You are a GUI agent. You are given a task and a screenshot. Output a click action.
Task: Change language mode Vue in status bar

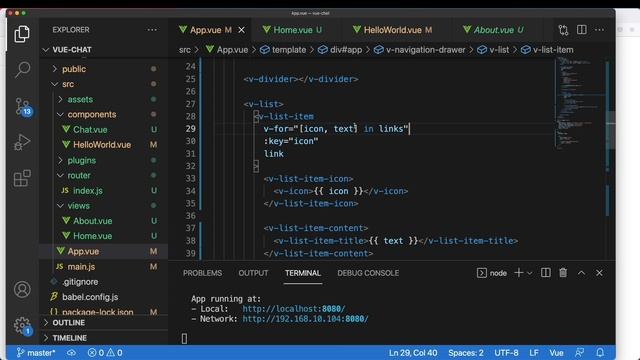point(556,353)
